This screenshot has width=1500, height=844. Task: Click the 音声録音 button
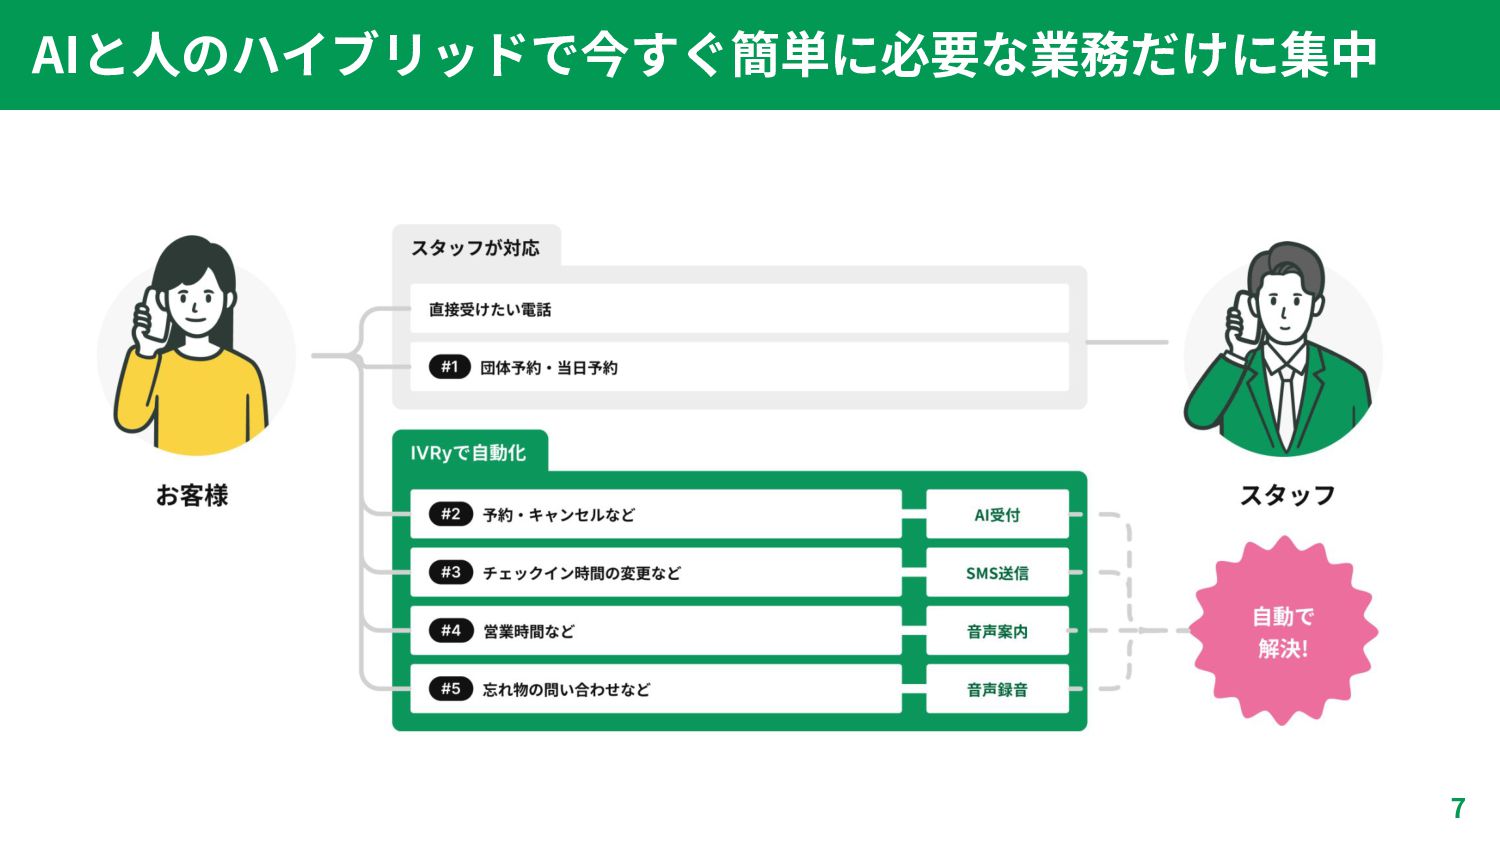coord(997,689)
